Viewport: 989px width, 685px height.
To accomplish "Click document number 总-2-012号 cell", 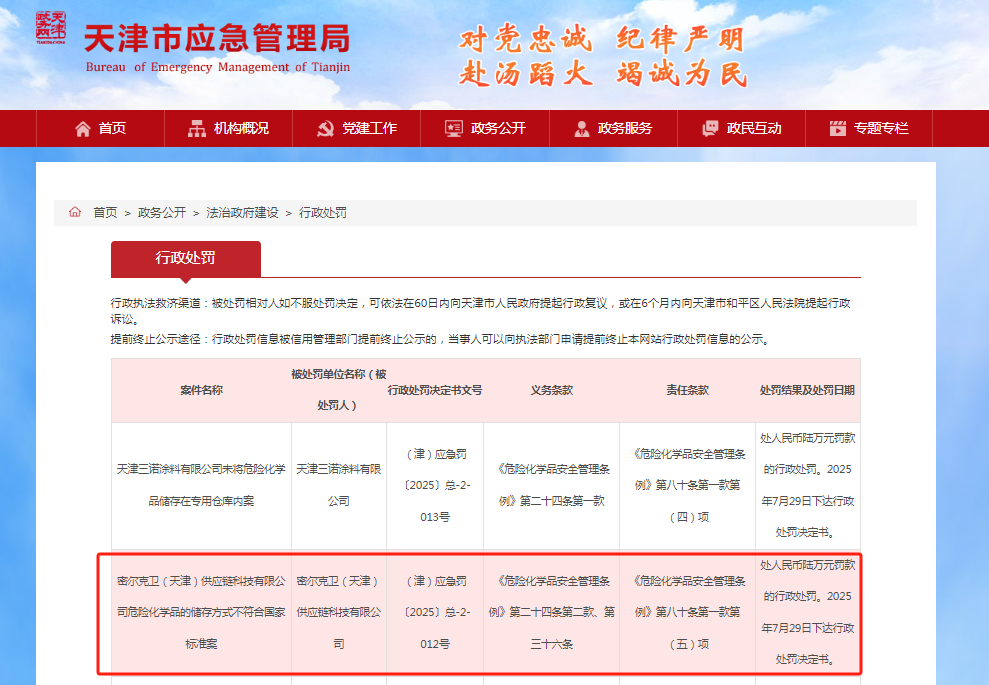I will (435, 612).
